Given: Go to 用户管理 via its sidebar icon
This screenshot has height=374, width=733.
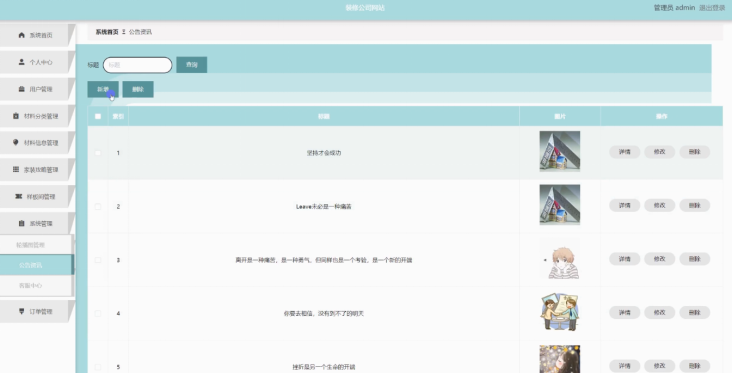Looking at the screenshot, I should [x=22, y=89].
